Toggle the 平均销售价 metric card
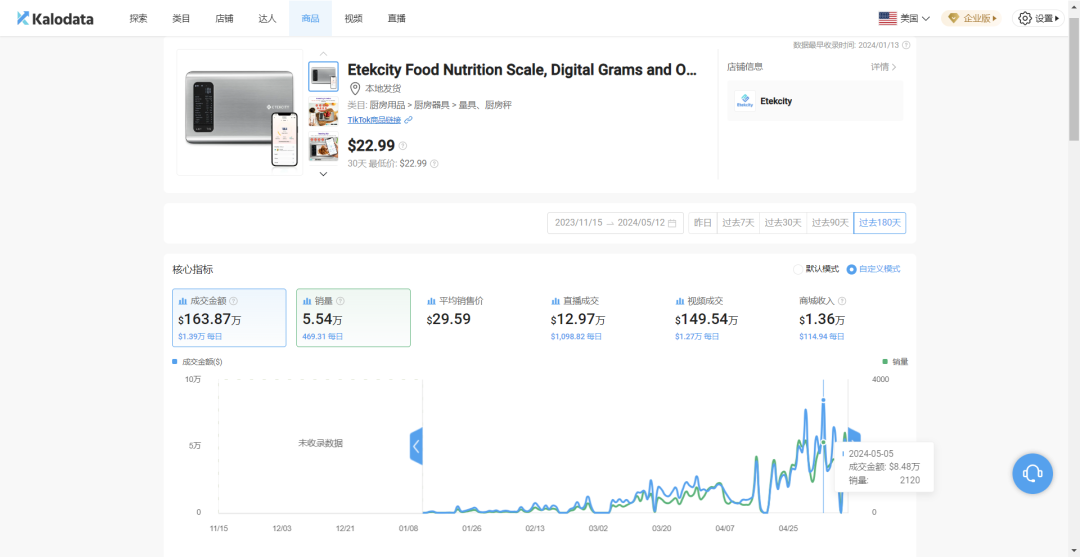 (x=477, y=317)
